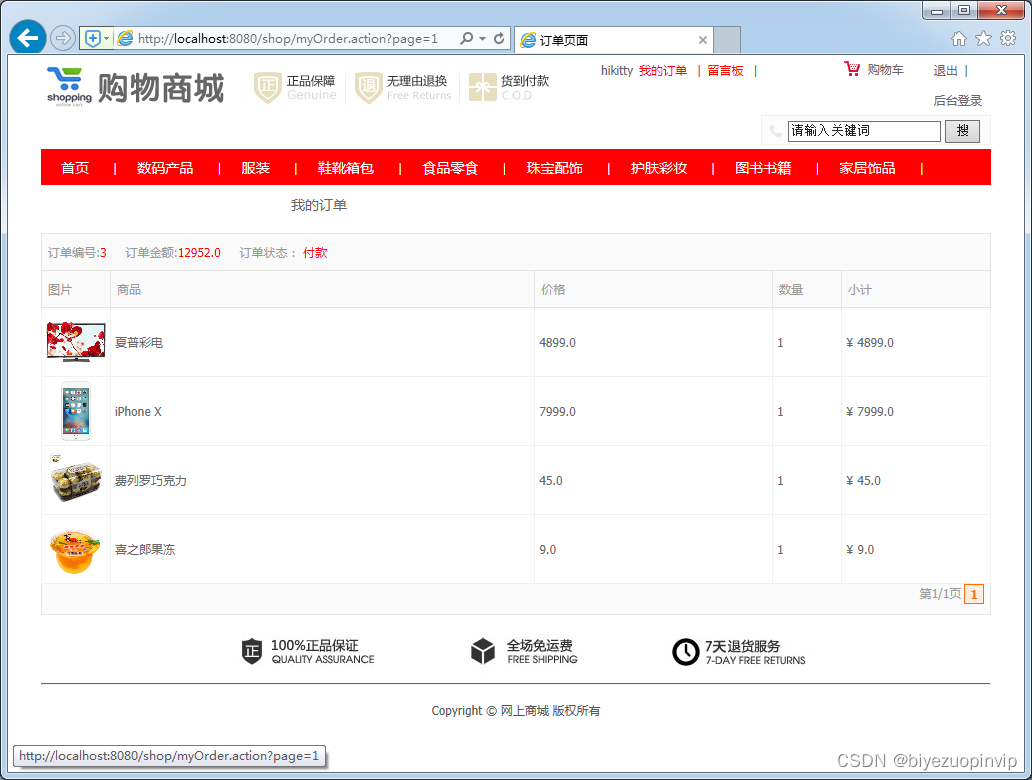Open the 鞋靴箱包 category
The height and width of the screenshot is (780, 1032).
point(346,168)
